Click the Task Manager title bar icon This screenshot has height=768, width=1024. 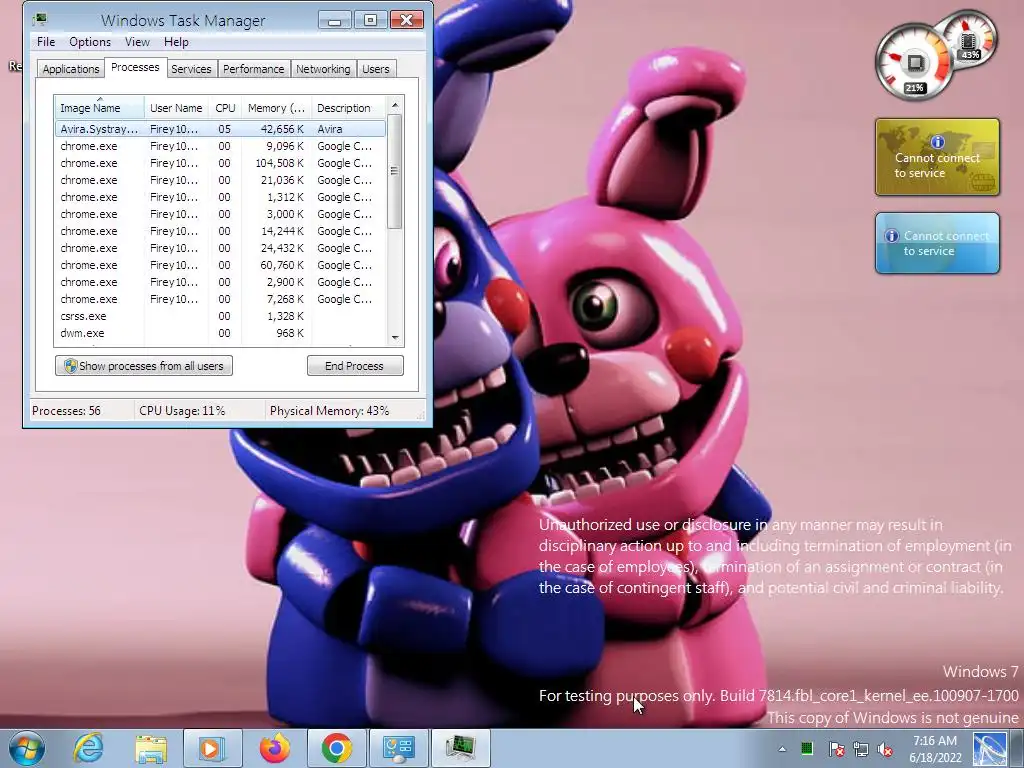(40, 20)
